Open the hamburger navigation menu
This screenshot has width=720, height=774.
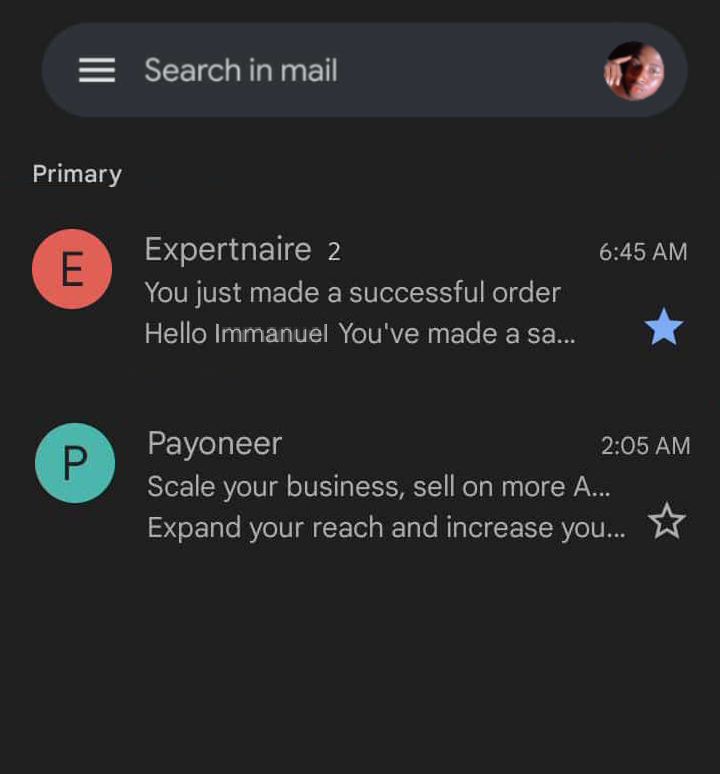(x=97, y=70)
